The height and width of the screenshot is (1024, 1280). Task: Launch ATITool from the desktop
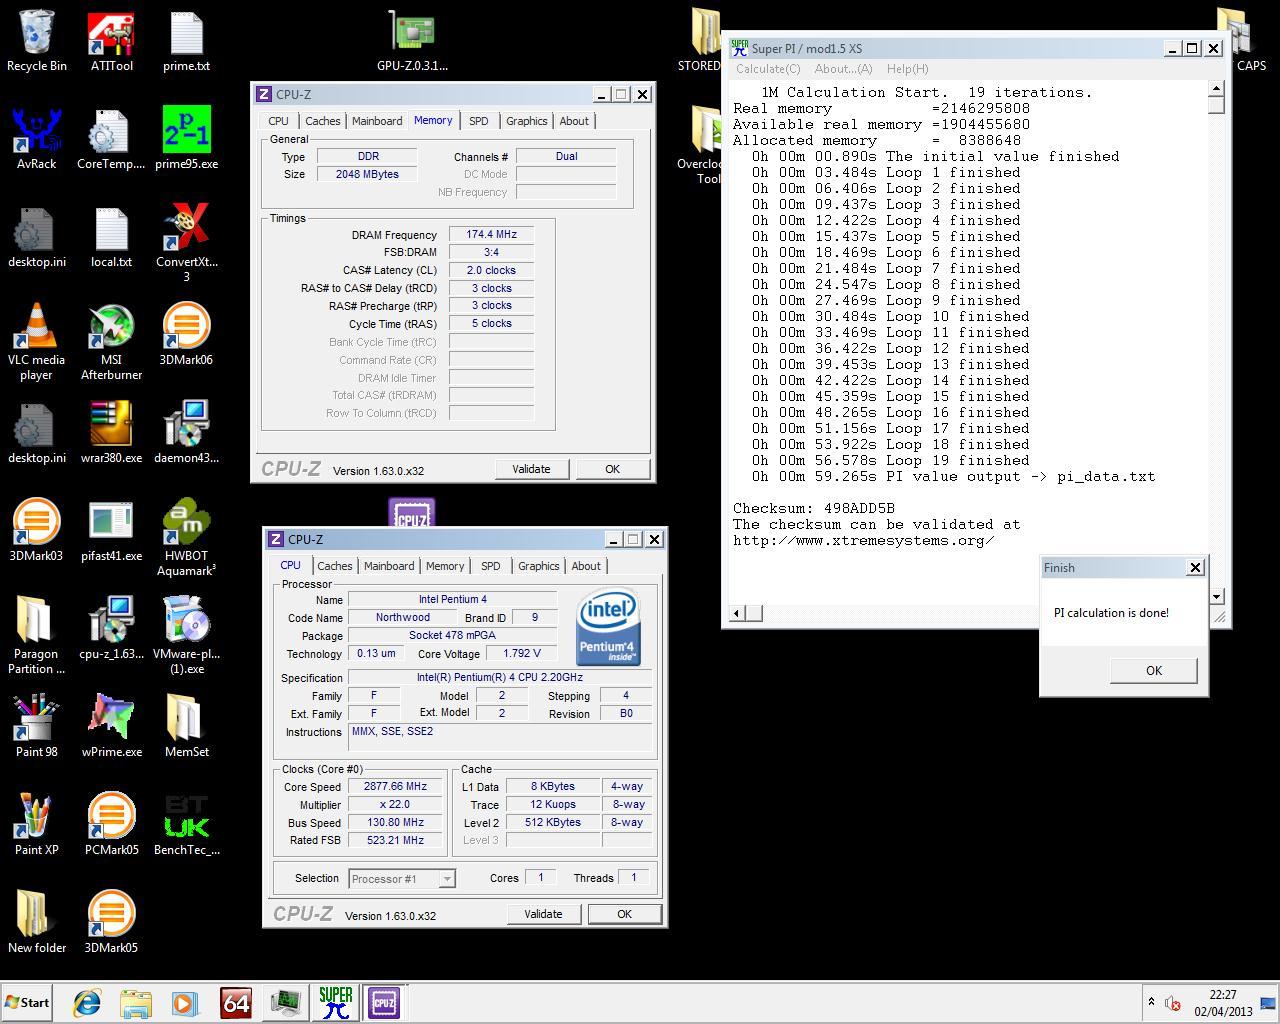(x=111, y=41)
